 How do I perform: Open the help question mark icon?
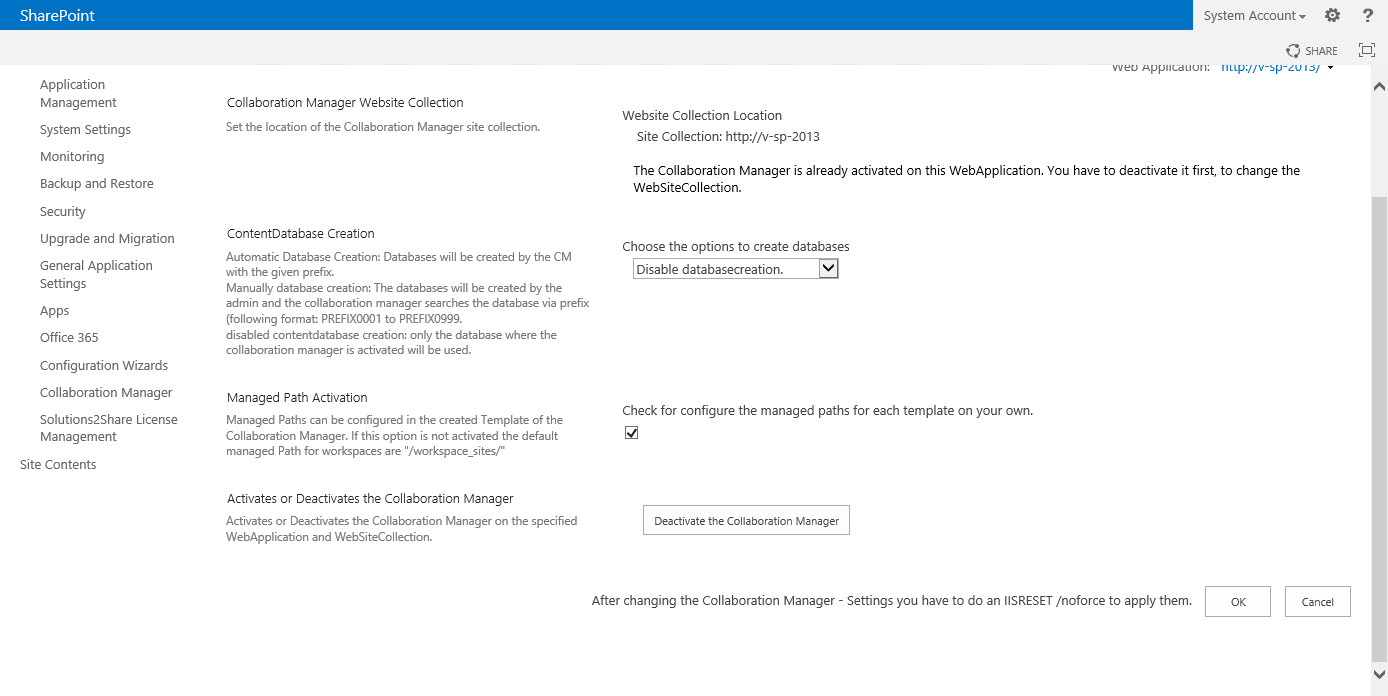[x=1368, y=15]
